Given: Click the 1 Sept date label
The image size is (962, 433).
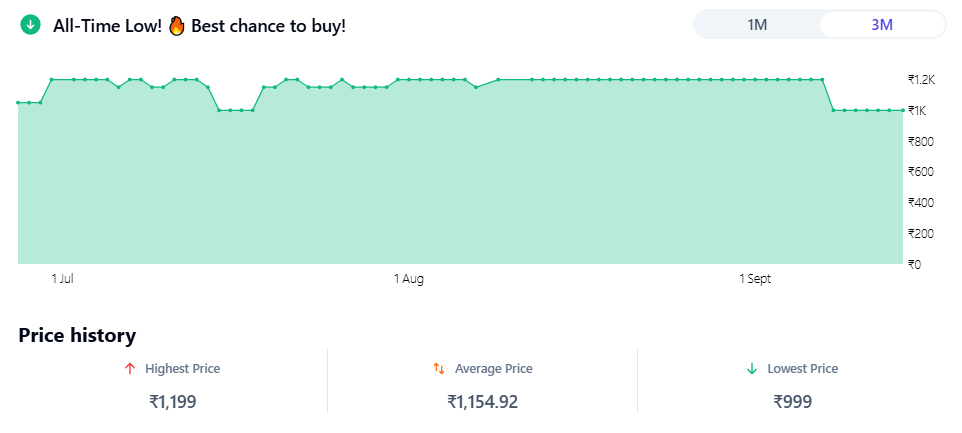Looking at the screenshot, I should click(755, 279).
